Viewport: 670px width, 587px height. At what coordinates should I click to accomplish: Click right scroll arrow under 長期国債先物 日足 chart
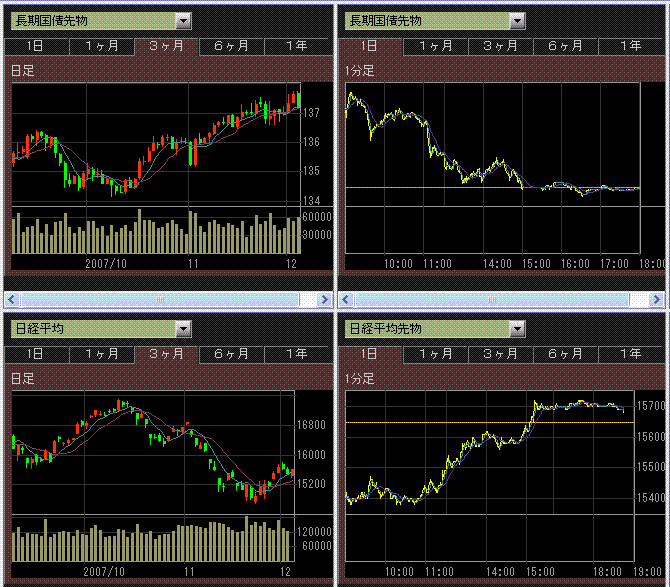[324, 299]
